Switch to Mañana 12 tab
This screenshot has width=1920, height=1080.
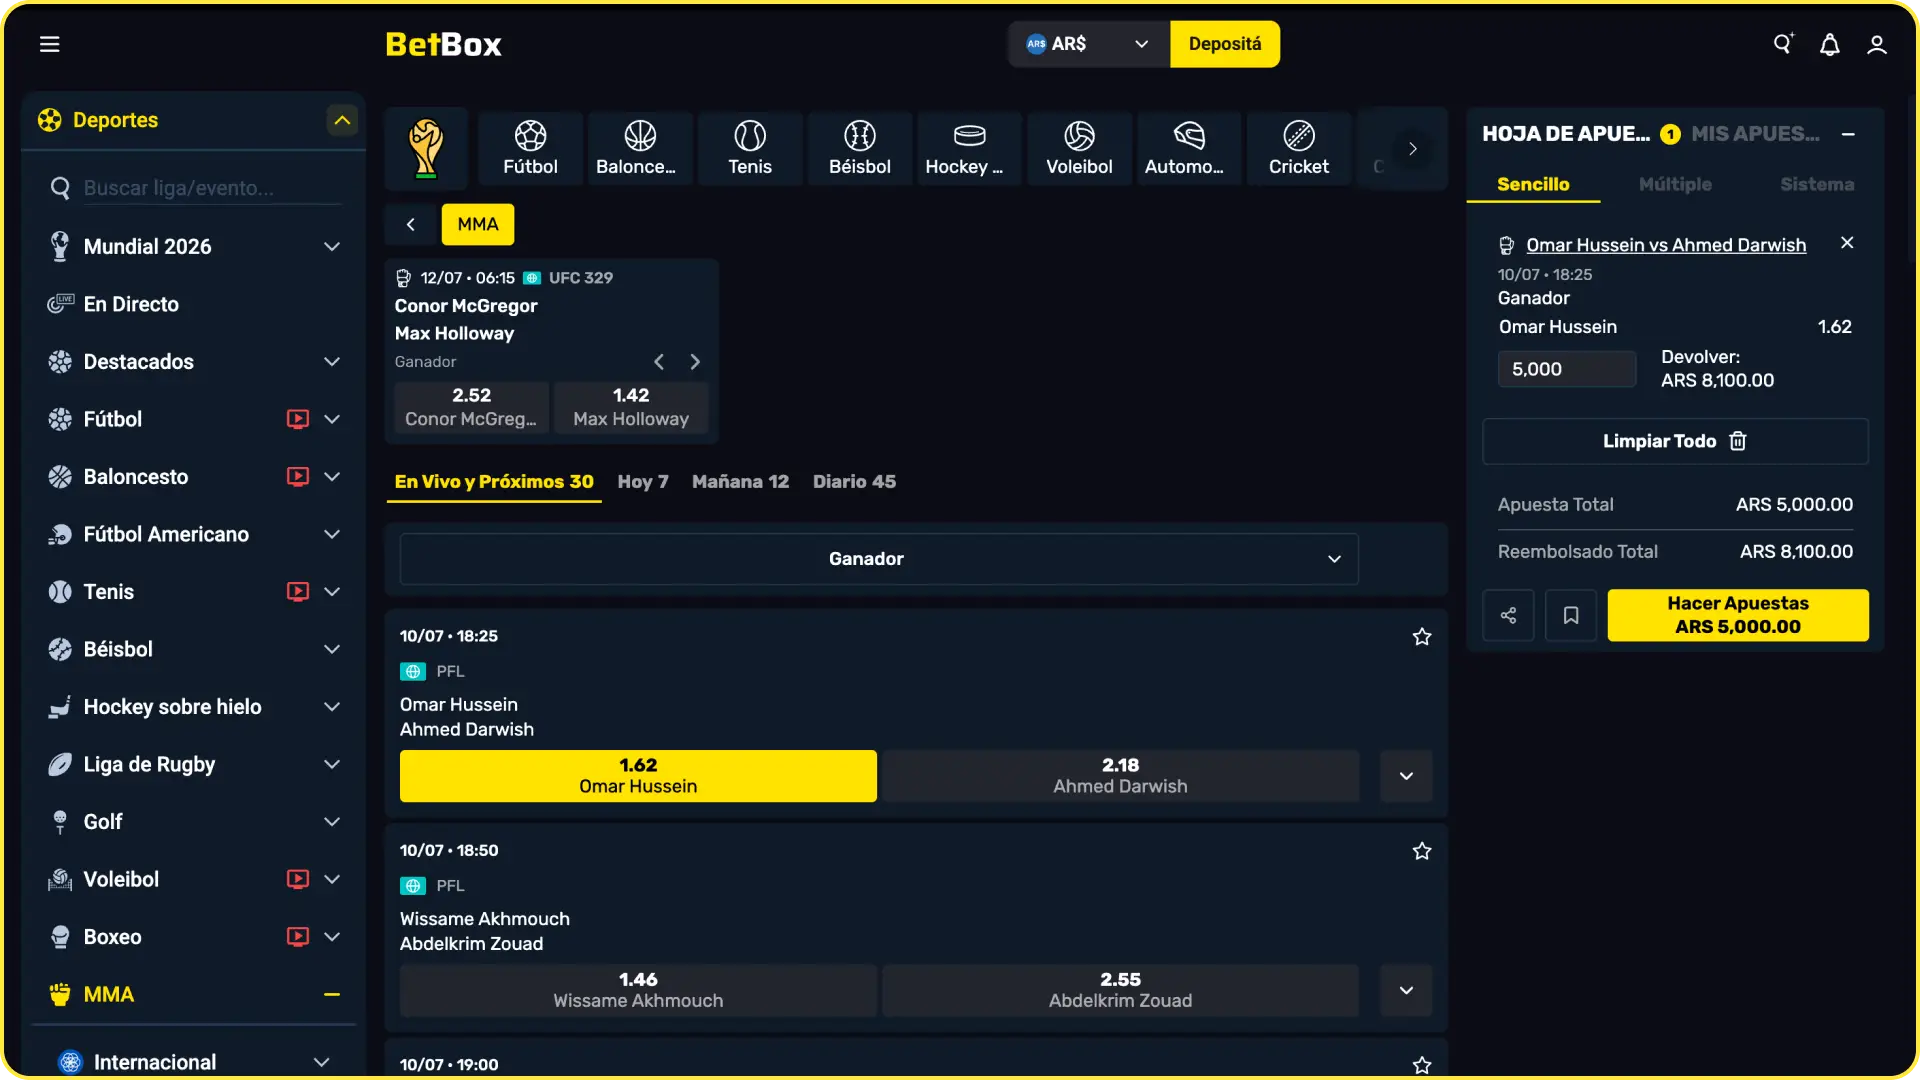pyautogui.click(x=740, y=481)
